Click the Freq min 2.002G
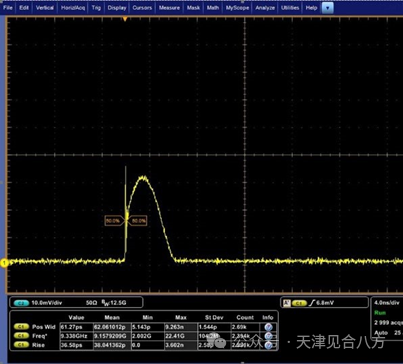This screenshot has height=364, width=403. coord(142,336)
